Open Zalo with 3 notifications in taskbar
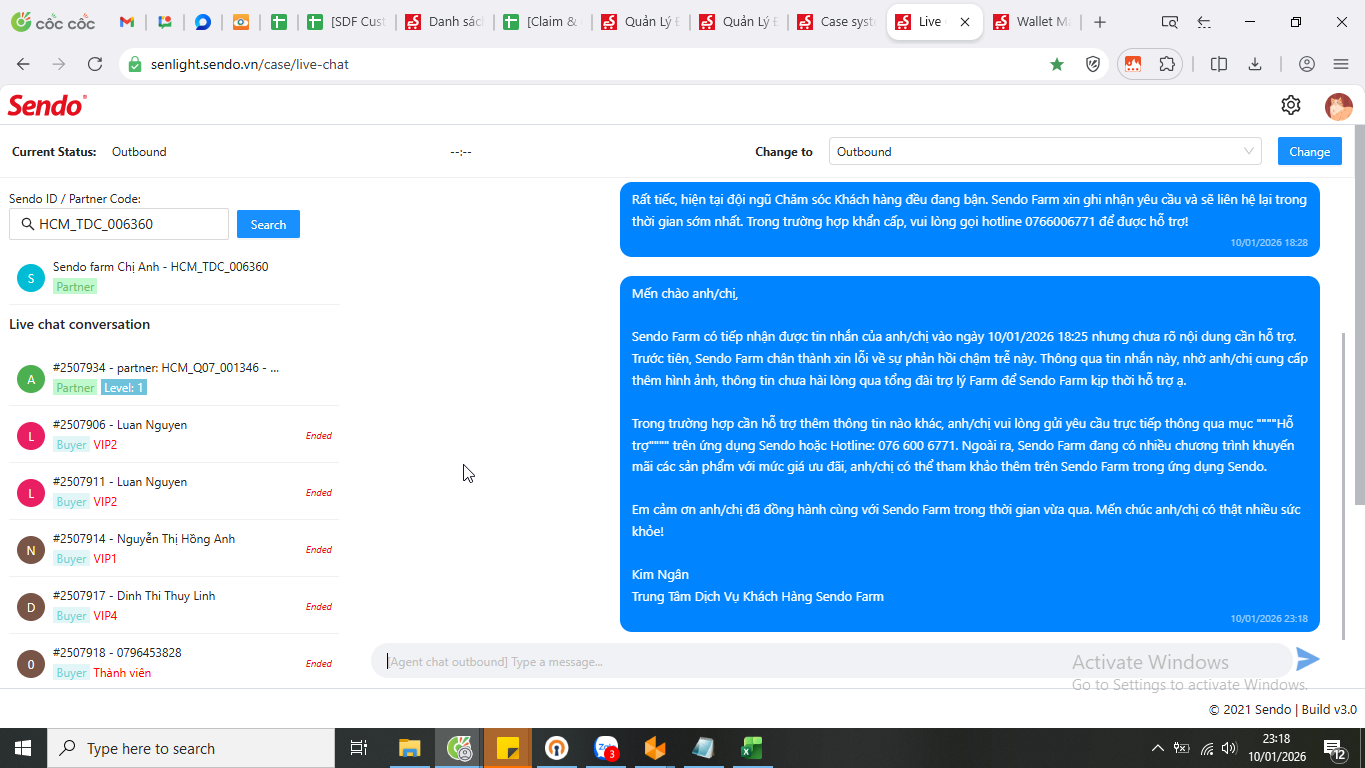 606,748
